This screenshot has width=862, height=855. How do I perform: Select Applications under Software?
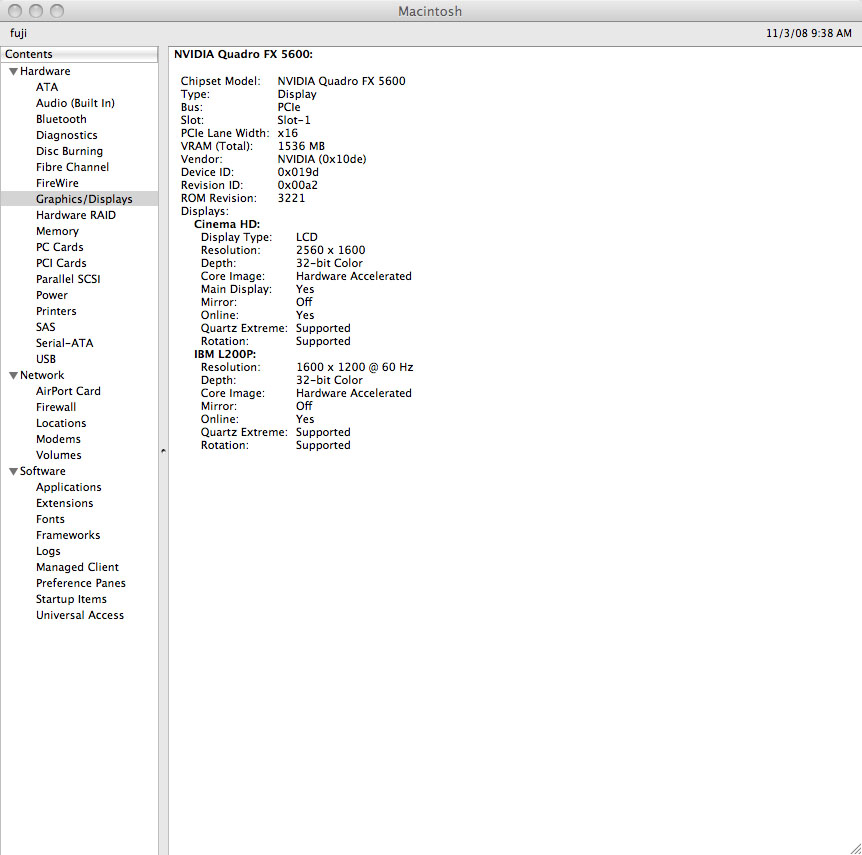[69, 487]
